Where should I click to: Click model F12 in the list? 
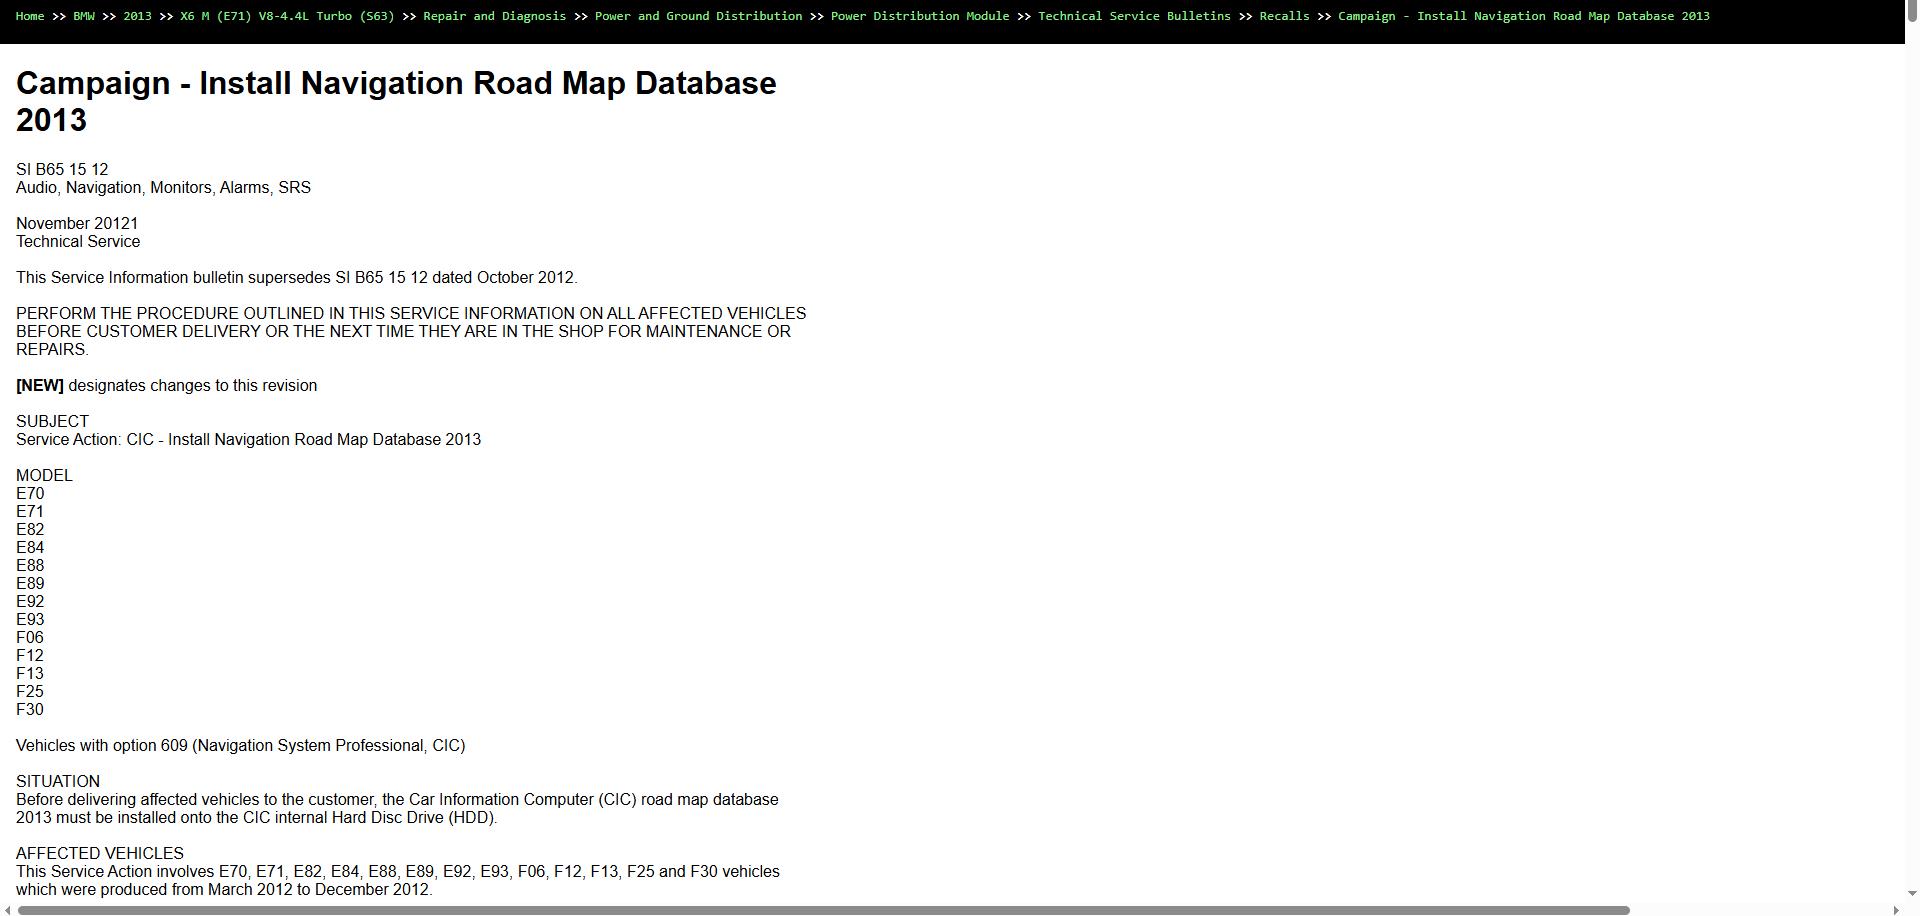[x=30, y=656]
